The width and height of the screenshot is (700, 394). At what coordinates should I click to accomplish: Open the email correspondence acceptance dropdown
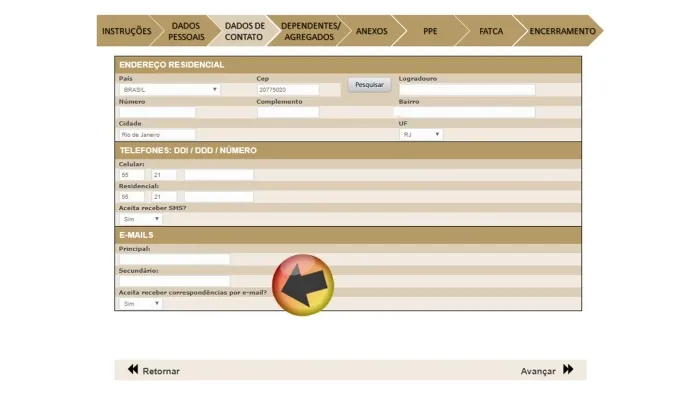[x=140, y=304]
